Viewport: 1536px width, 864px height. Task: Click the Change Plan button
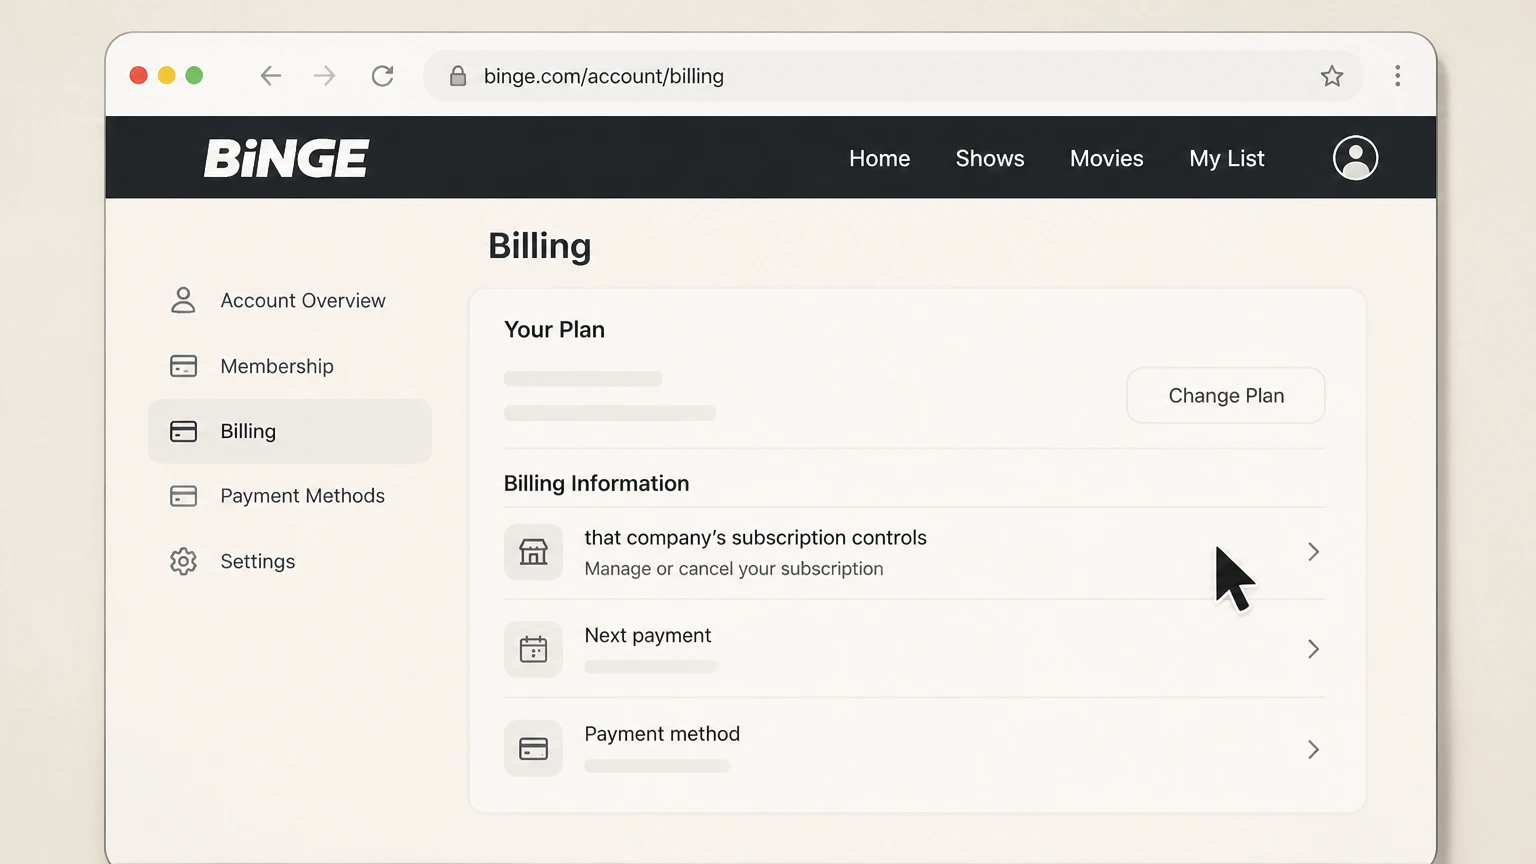tap(1226, 395)
